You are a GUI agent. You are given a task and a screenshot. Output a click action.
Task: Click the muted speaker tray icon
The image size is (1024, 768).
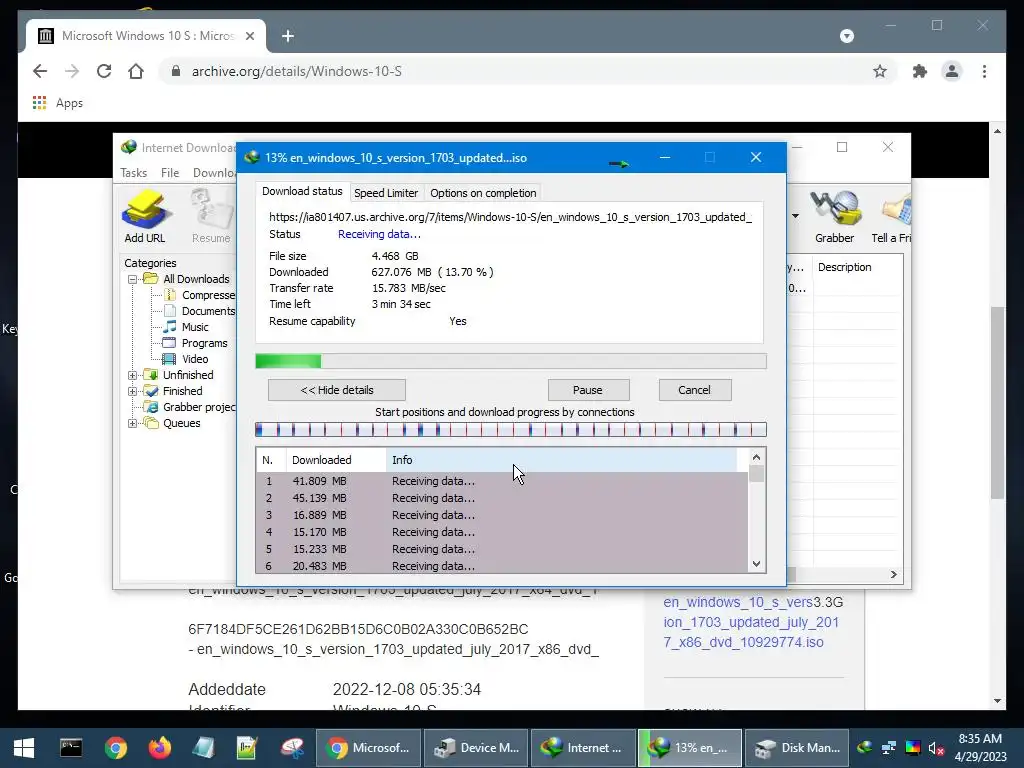click(x=936, y=748)
